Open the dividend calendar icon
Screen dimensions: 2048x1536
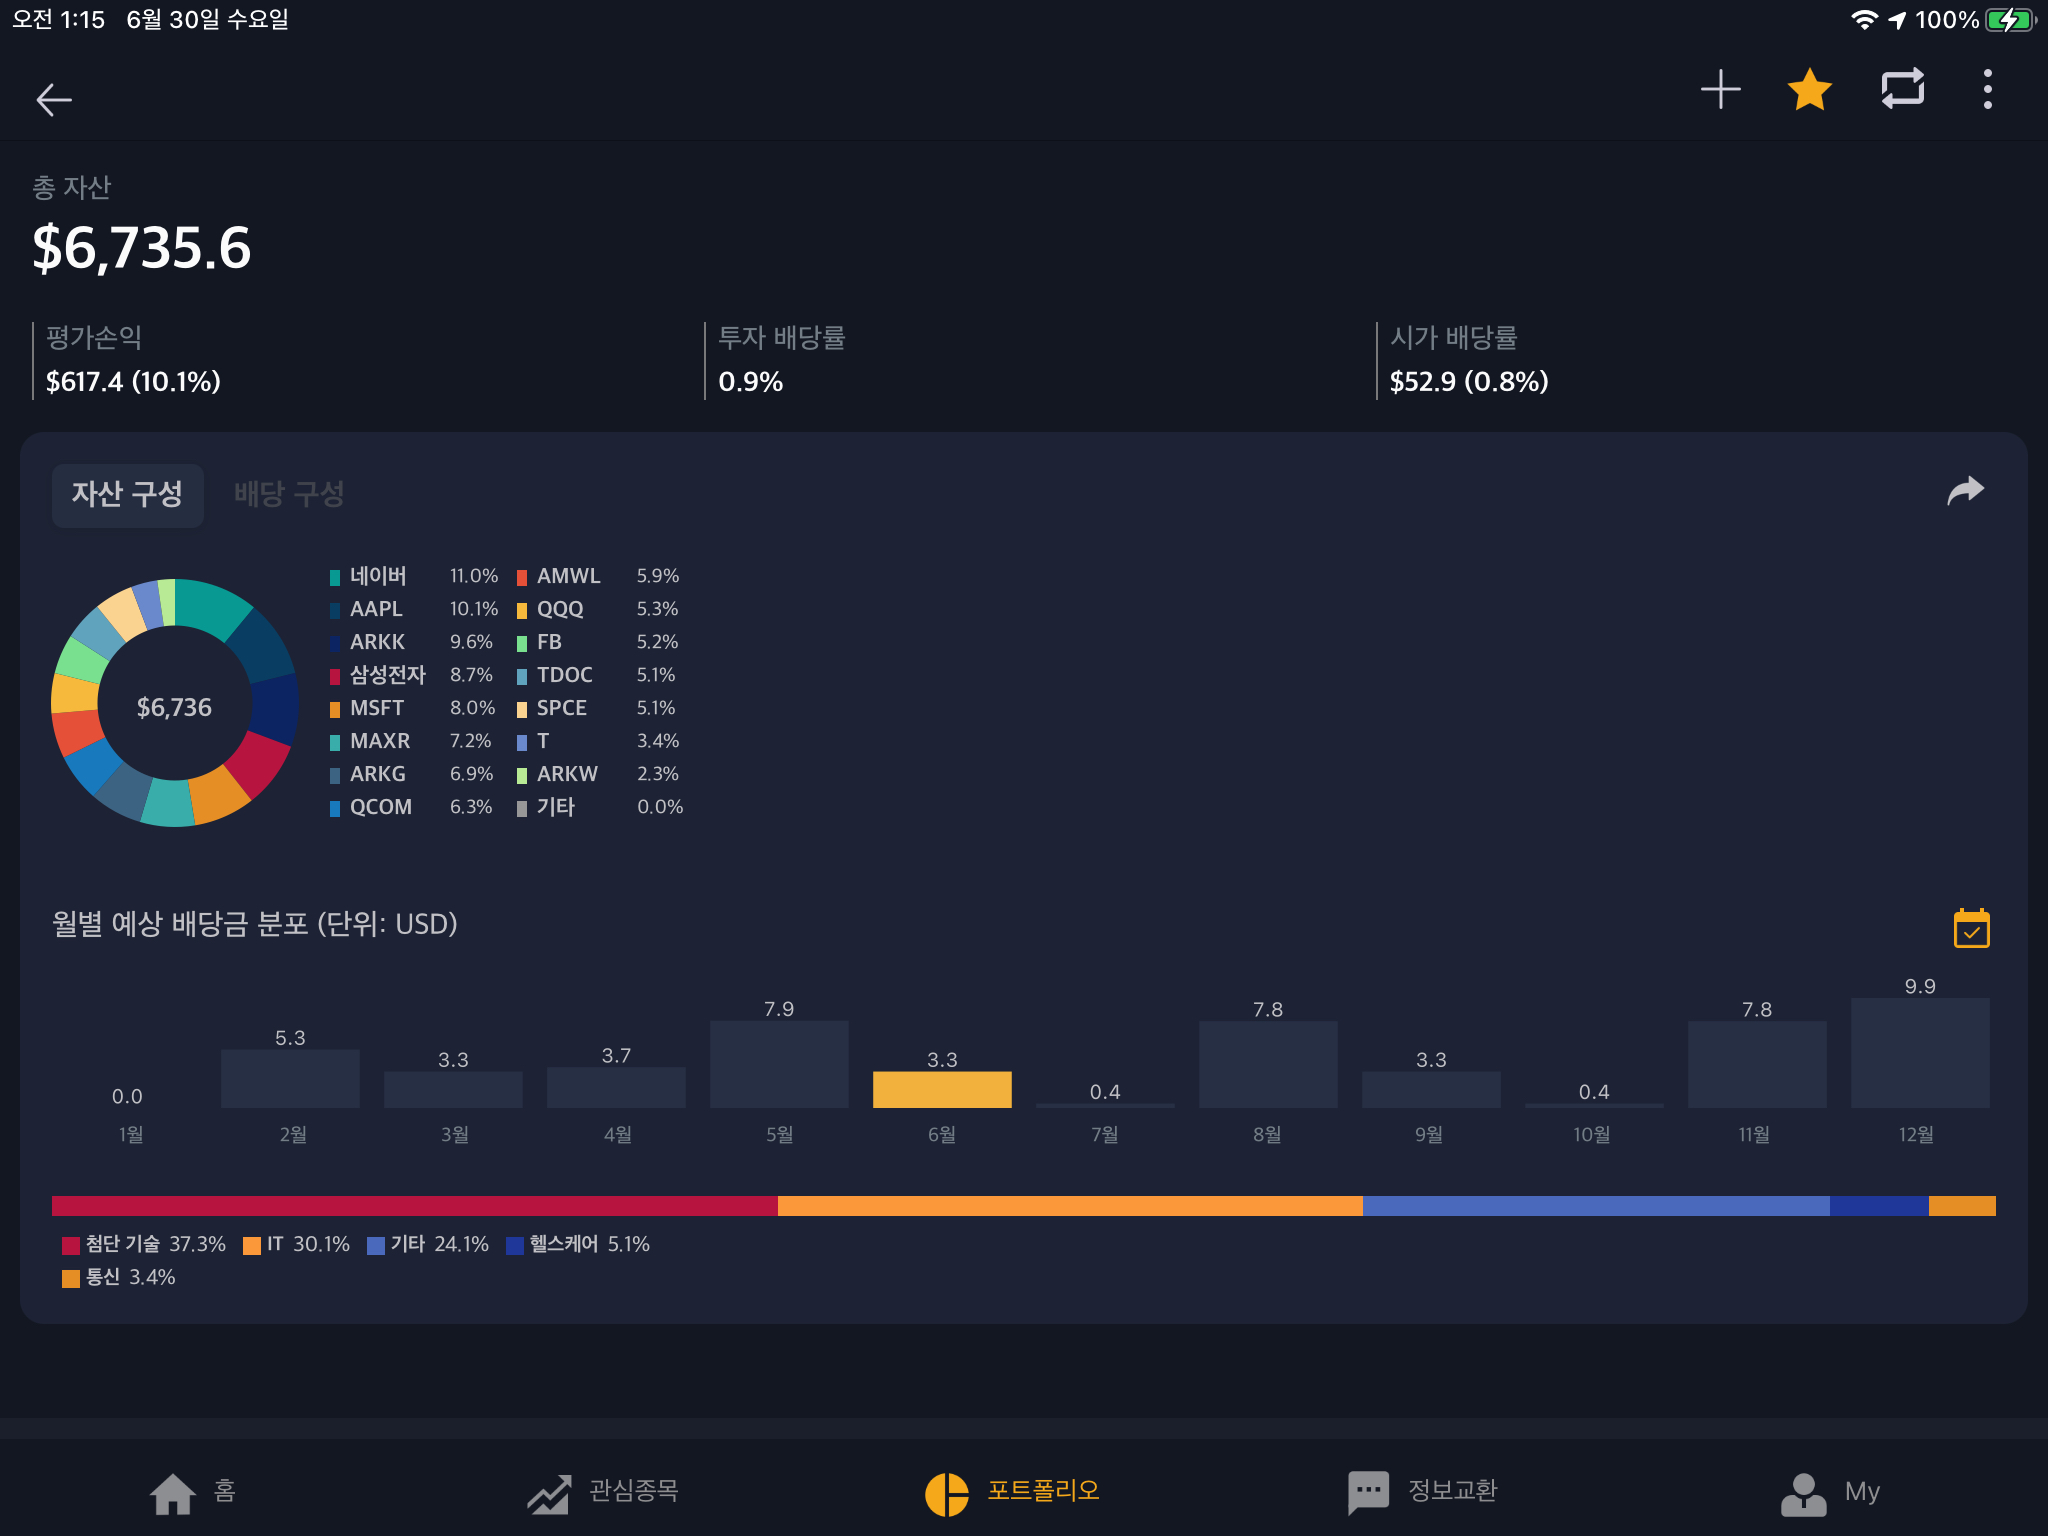click(x=1971, y=928)
